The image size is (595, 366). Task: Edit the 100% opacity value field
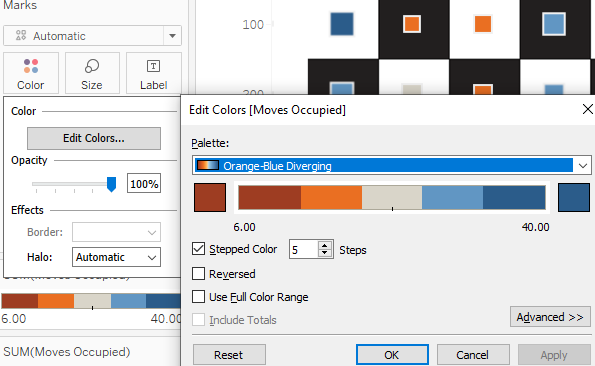pyautogui.click(x=144, y=184)
